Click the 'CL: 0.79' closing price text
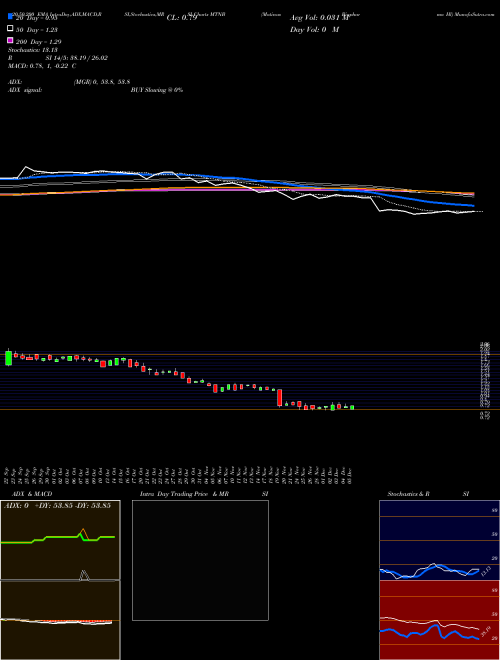The height and width of the screenshot is (660, 500). pyautogui.click(x=182, y=18)
